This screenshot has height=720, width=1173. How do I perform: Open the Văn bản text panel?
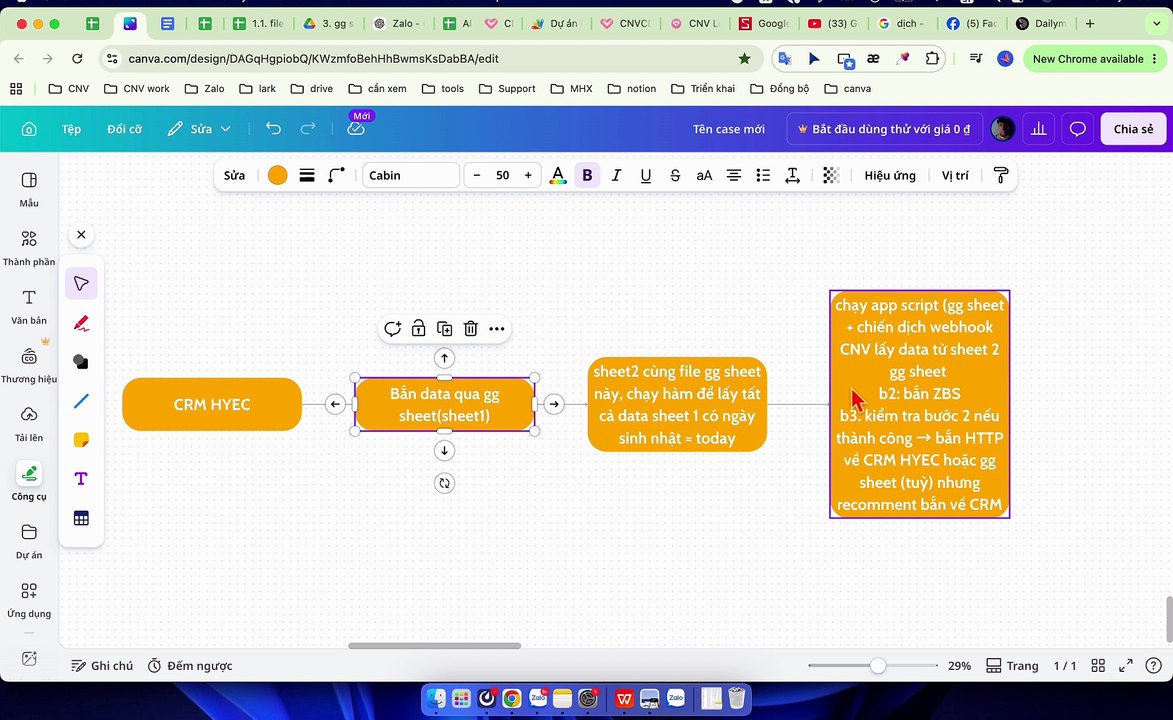coord(29,307)
